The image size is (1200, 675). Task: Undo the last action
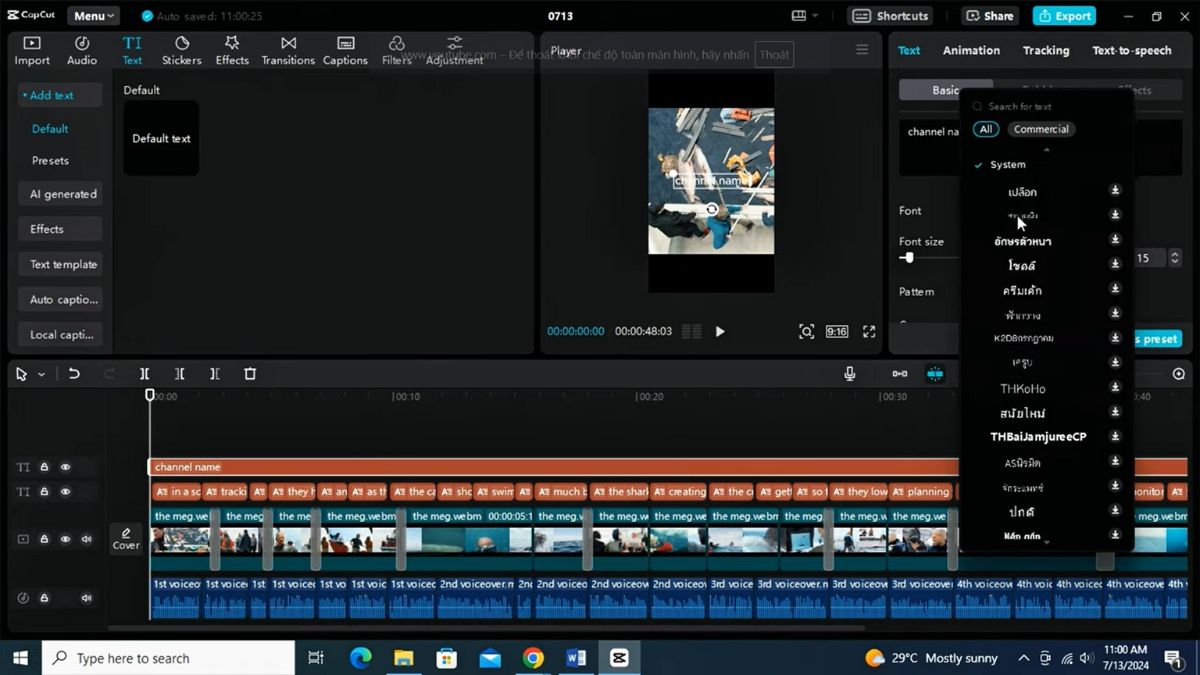(x=74, y=373)
